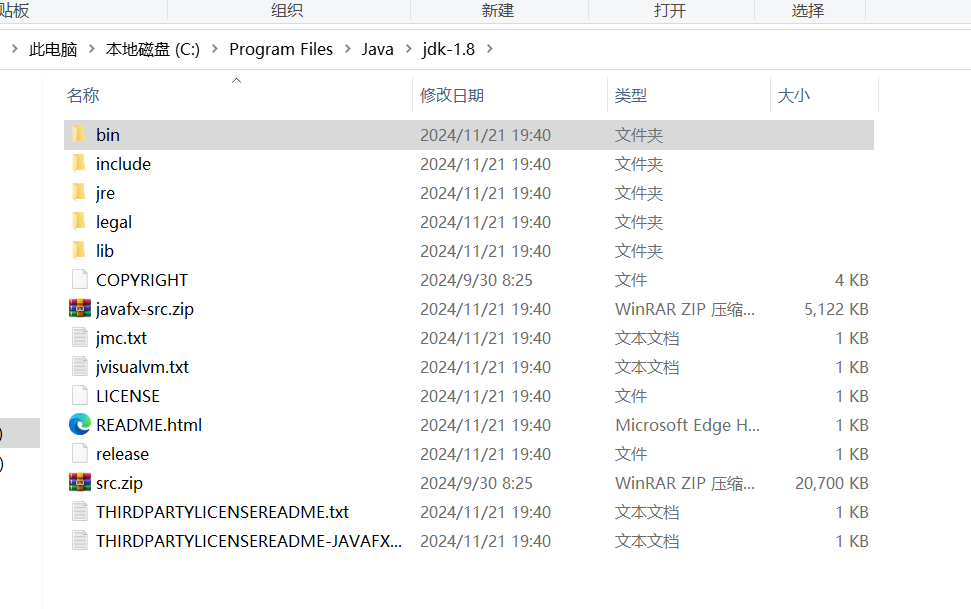Sort by 修改日期 column header
Viewport: 971px width, 609px height.
tap(452, 95)
